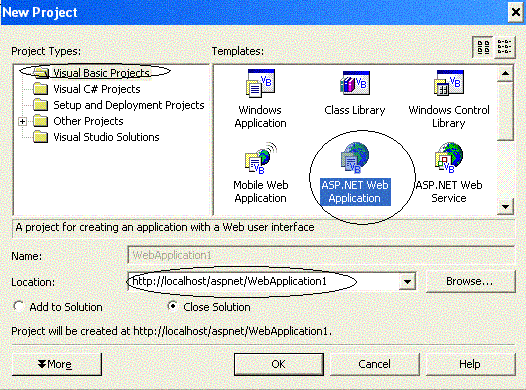
Task: Choose the Add to Solution radio button
Action: tap(18, 307)
